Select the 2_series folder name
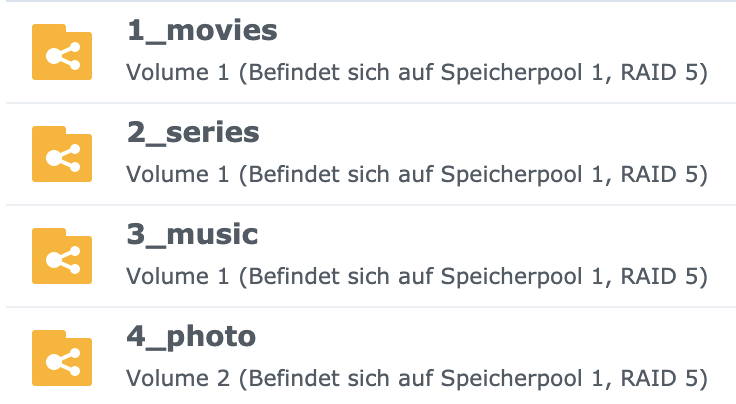This screenshot has height=404, width=736. 193,133
